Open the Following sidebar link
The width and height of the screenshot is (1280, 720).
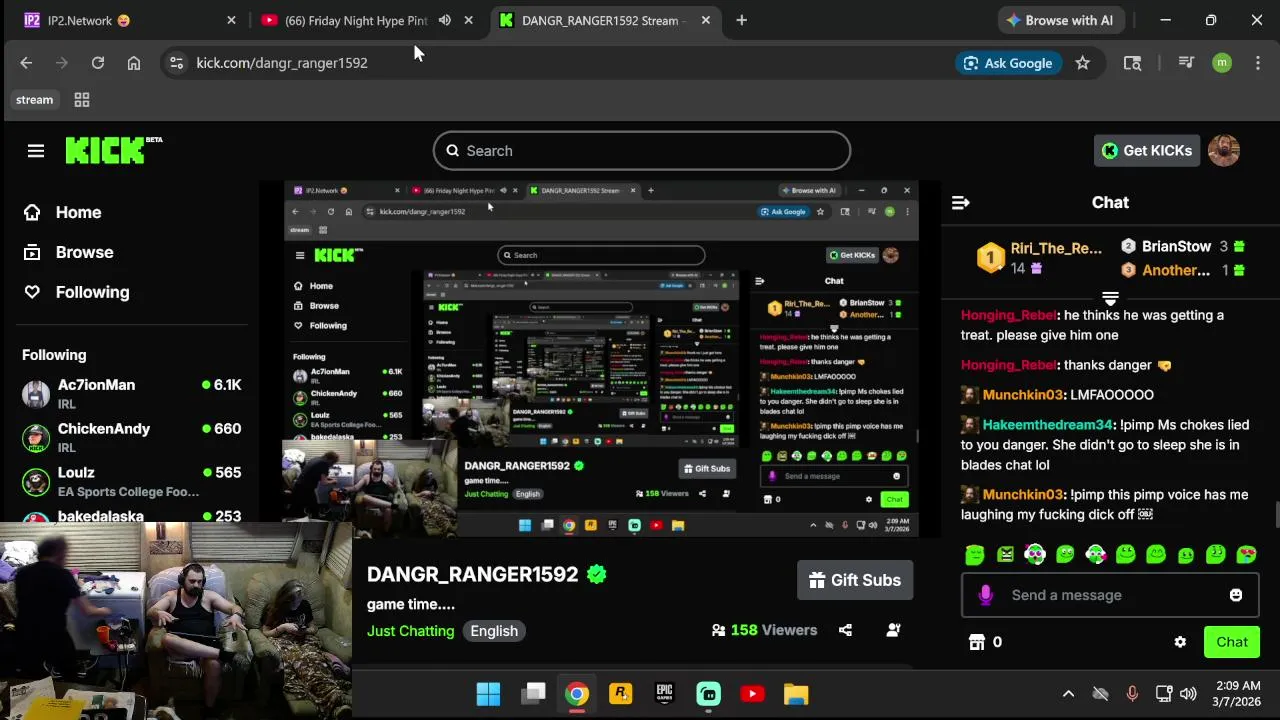76,292
